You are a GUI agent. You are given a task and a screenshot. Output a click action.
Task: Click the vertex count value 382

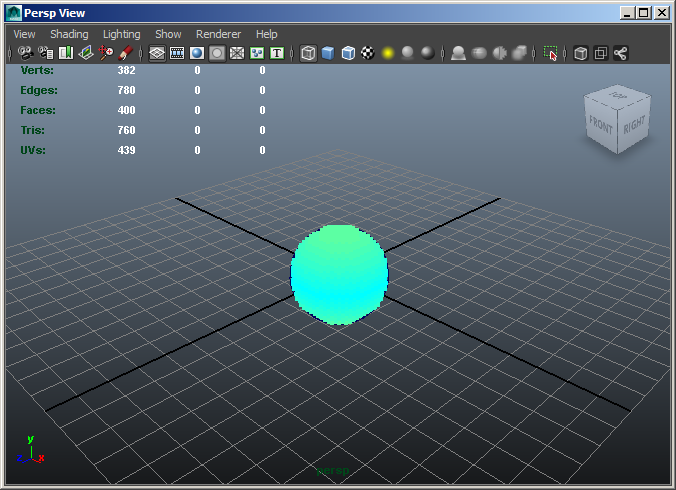[x=126, y=70]
